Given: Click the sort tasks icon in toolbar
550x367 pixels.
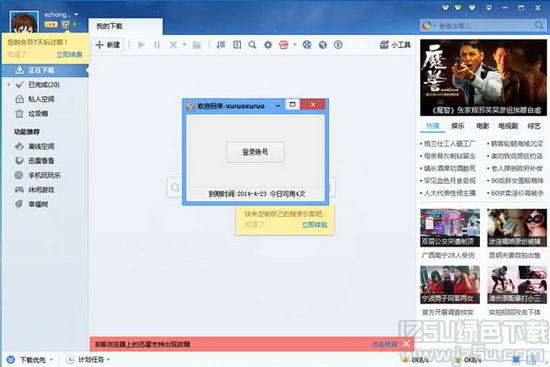Looking at the screenshot, I should click(221, 45).
